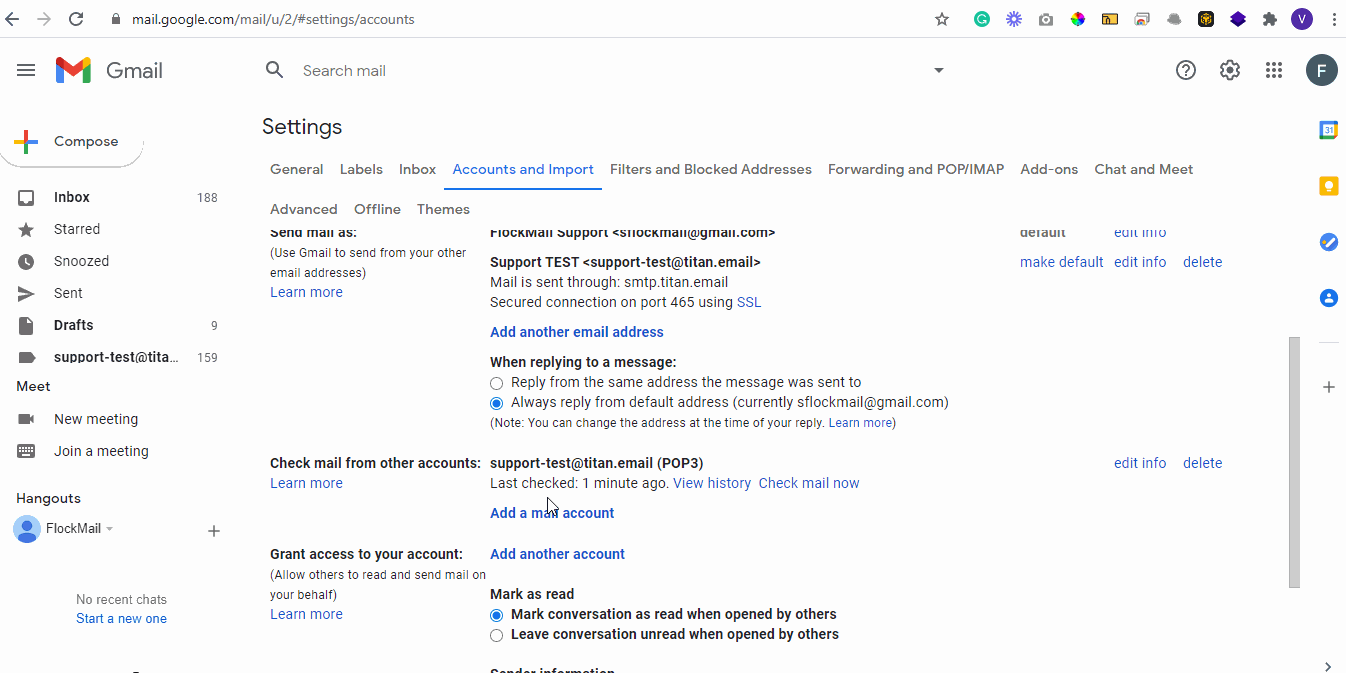Click the Search mail input field
Image resolution: width=1346 pixels, height=673 pixels.
(x=610, y=70)
